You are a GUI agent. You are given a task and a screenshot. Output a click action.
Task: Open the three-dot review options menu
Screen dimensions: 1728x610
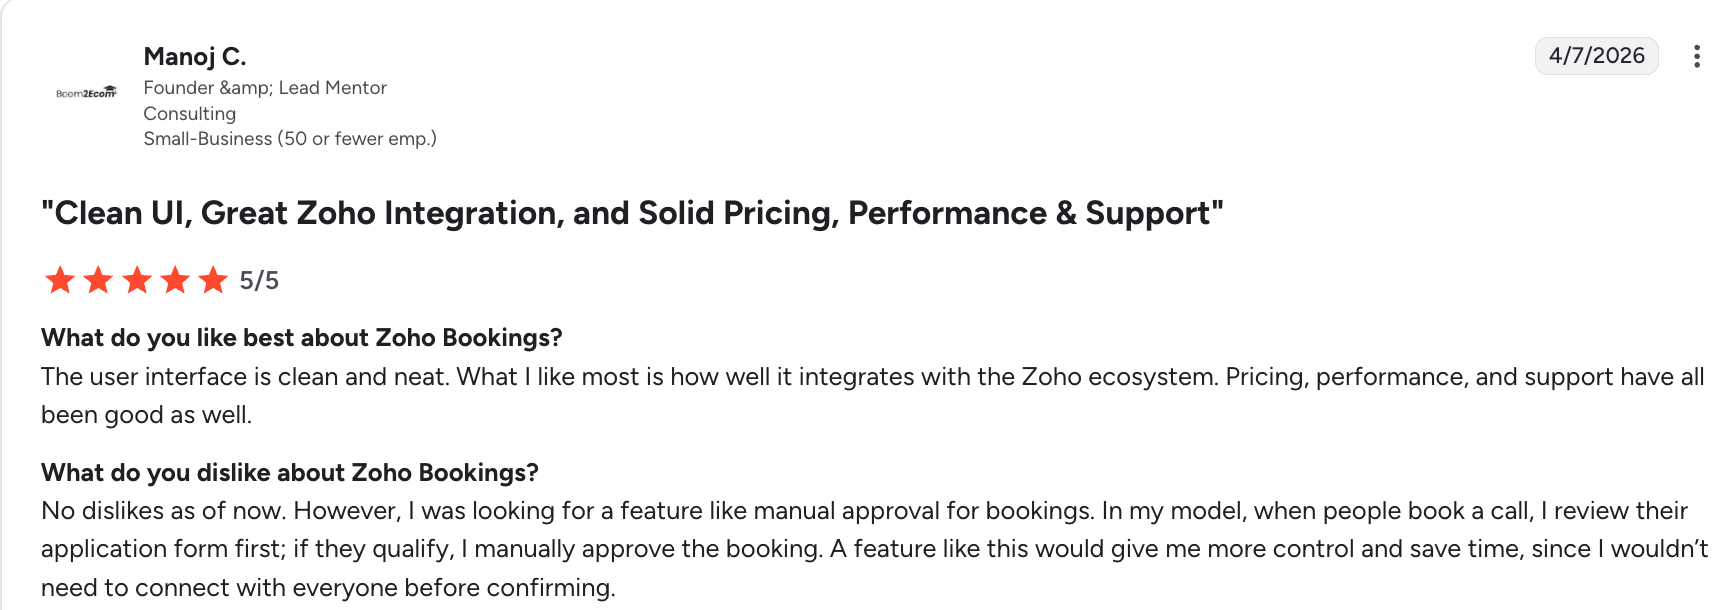coord(1697,57)
